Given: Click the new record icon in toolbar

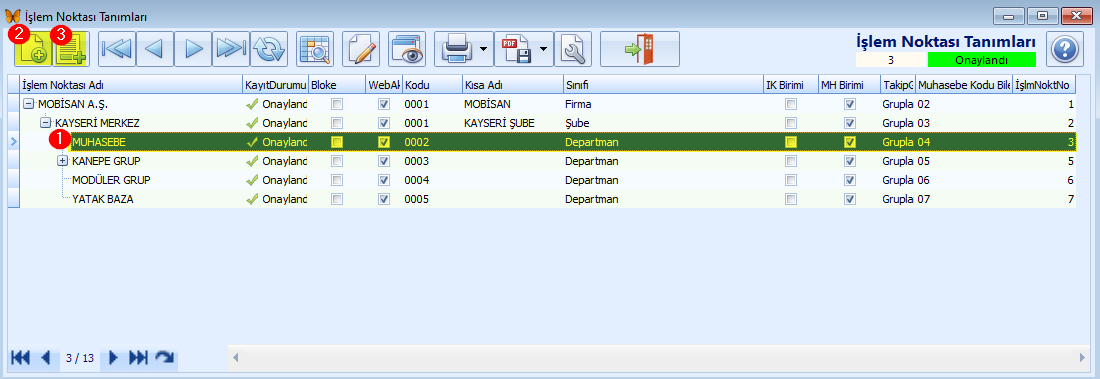Looking at the screenshot, I should pyautogui.click(x=32, y=48).
